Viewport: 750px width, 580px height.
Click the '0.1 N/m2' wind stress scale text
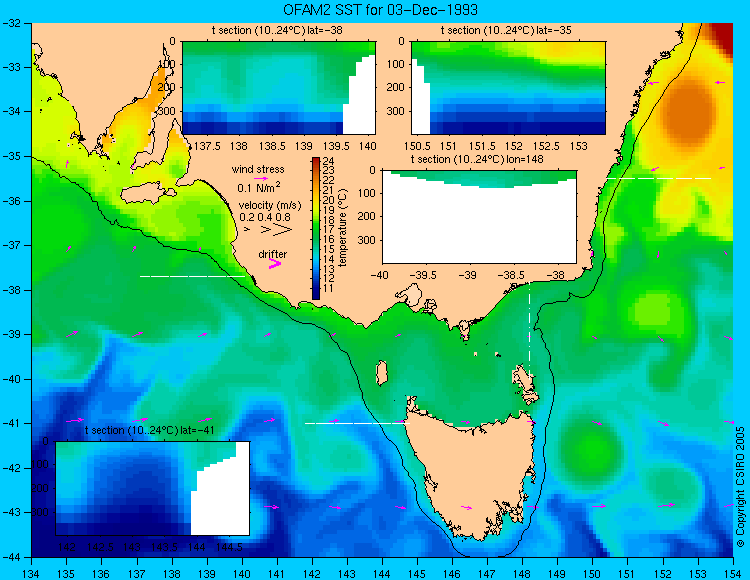click(x=259, y=187)
